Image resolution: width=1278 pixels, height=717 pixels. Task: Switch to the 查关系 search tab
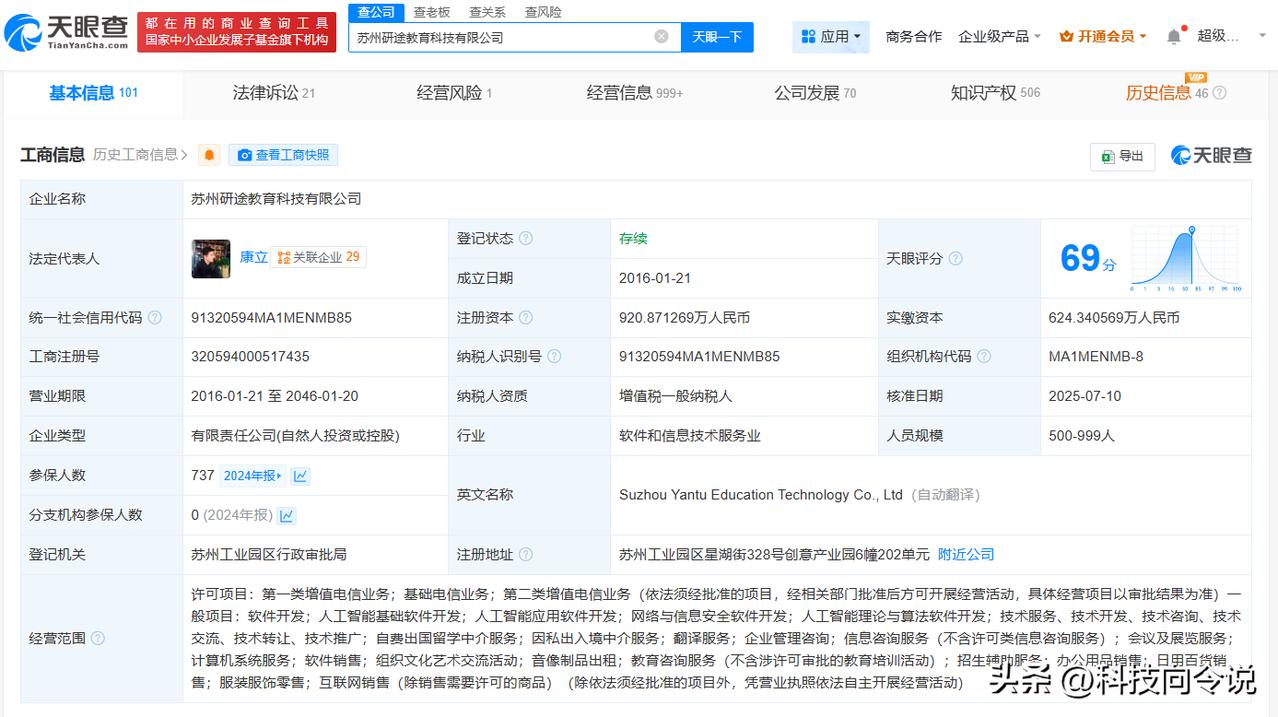point(487,12)
